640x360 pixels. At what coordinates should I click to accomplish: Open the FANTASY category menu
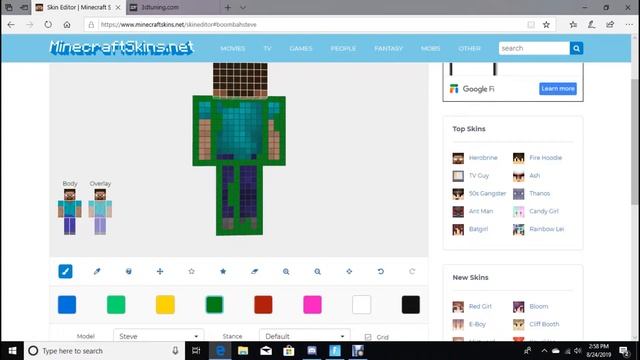tap(389, 48)
